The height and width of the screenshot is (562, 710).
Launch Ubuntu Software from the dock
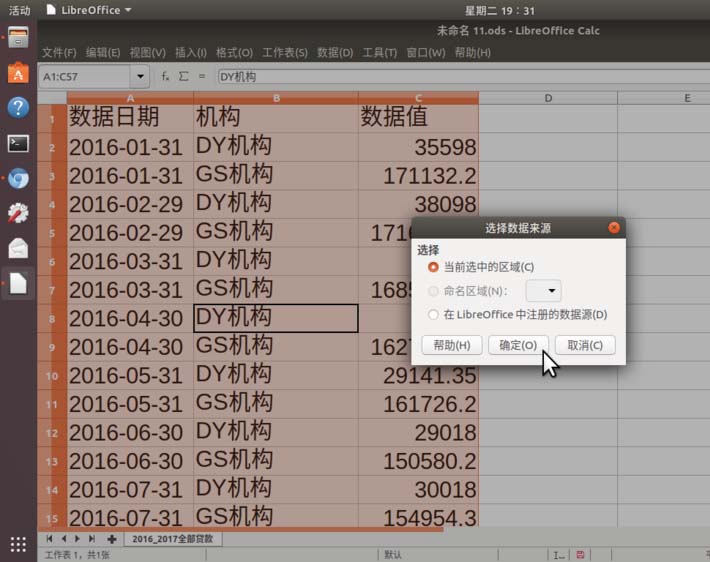point(18,73)
